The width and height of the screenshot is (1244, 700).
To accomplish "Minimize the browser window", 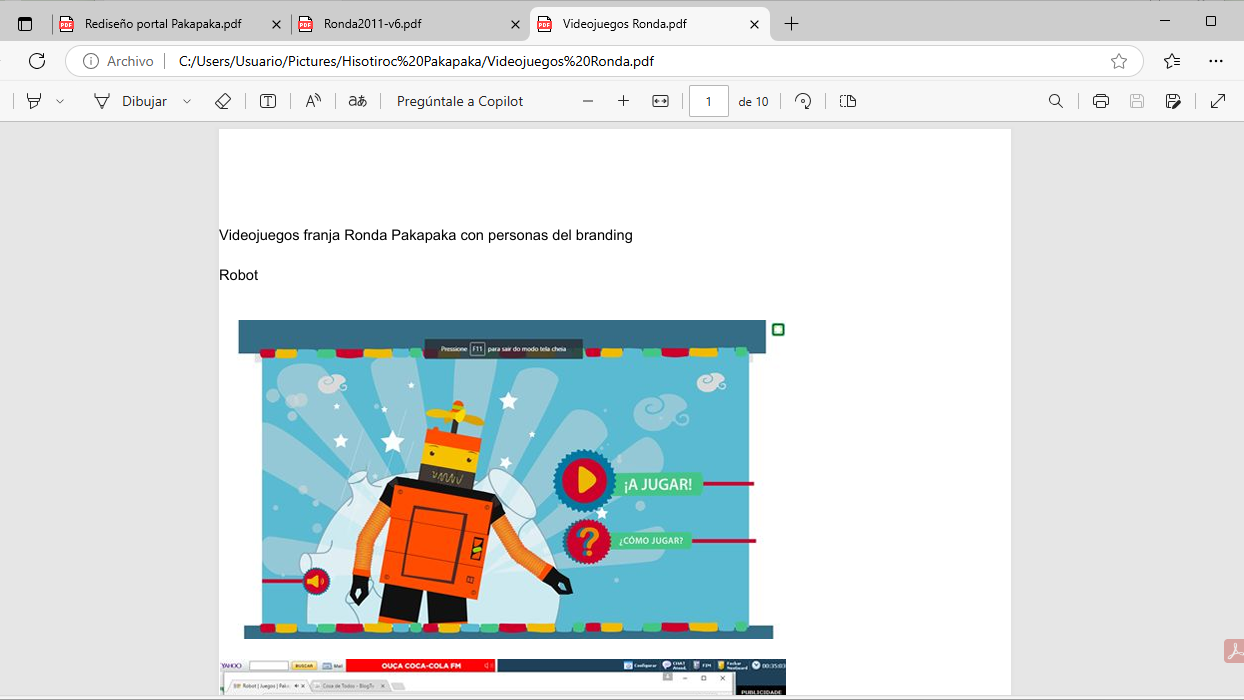I will coord(1165,21).
